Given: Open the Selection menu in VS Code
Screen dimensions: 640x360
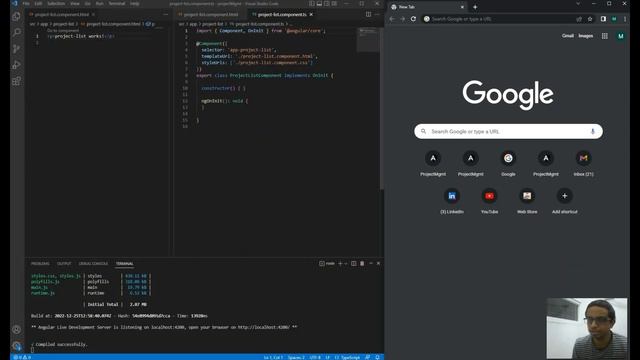Looking at the screenshot, I should [56, 4].
